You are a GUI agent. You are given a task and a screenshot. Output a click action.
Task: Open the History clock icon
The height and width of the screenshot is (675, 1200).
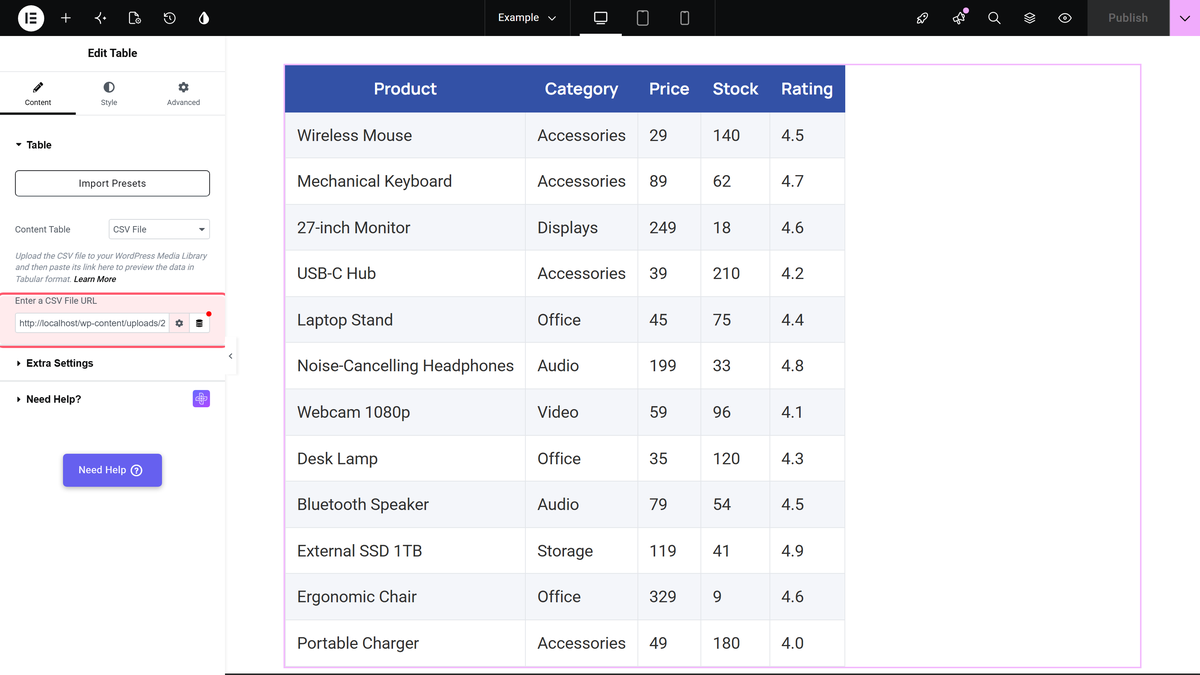point(169,18)
